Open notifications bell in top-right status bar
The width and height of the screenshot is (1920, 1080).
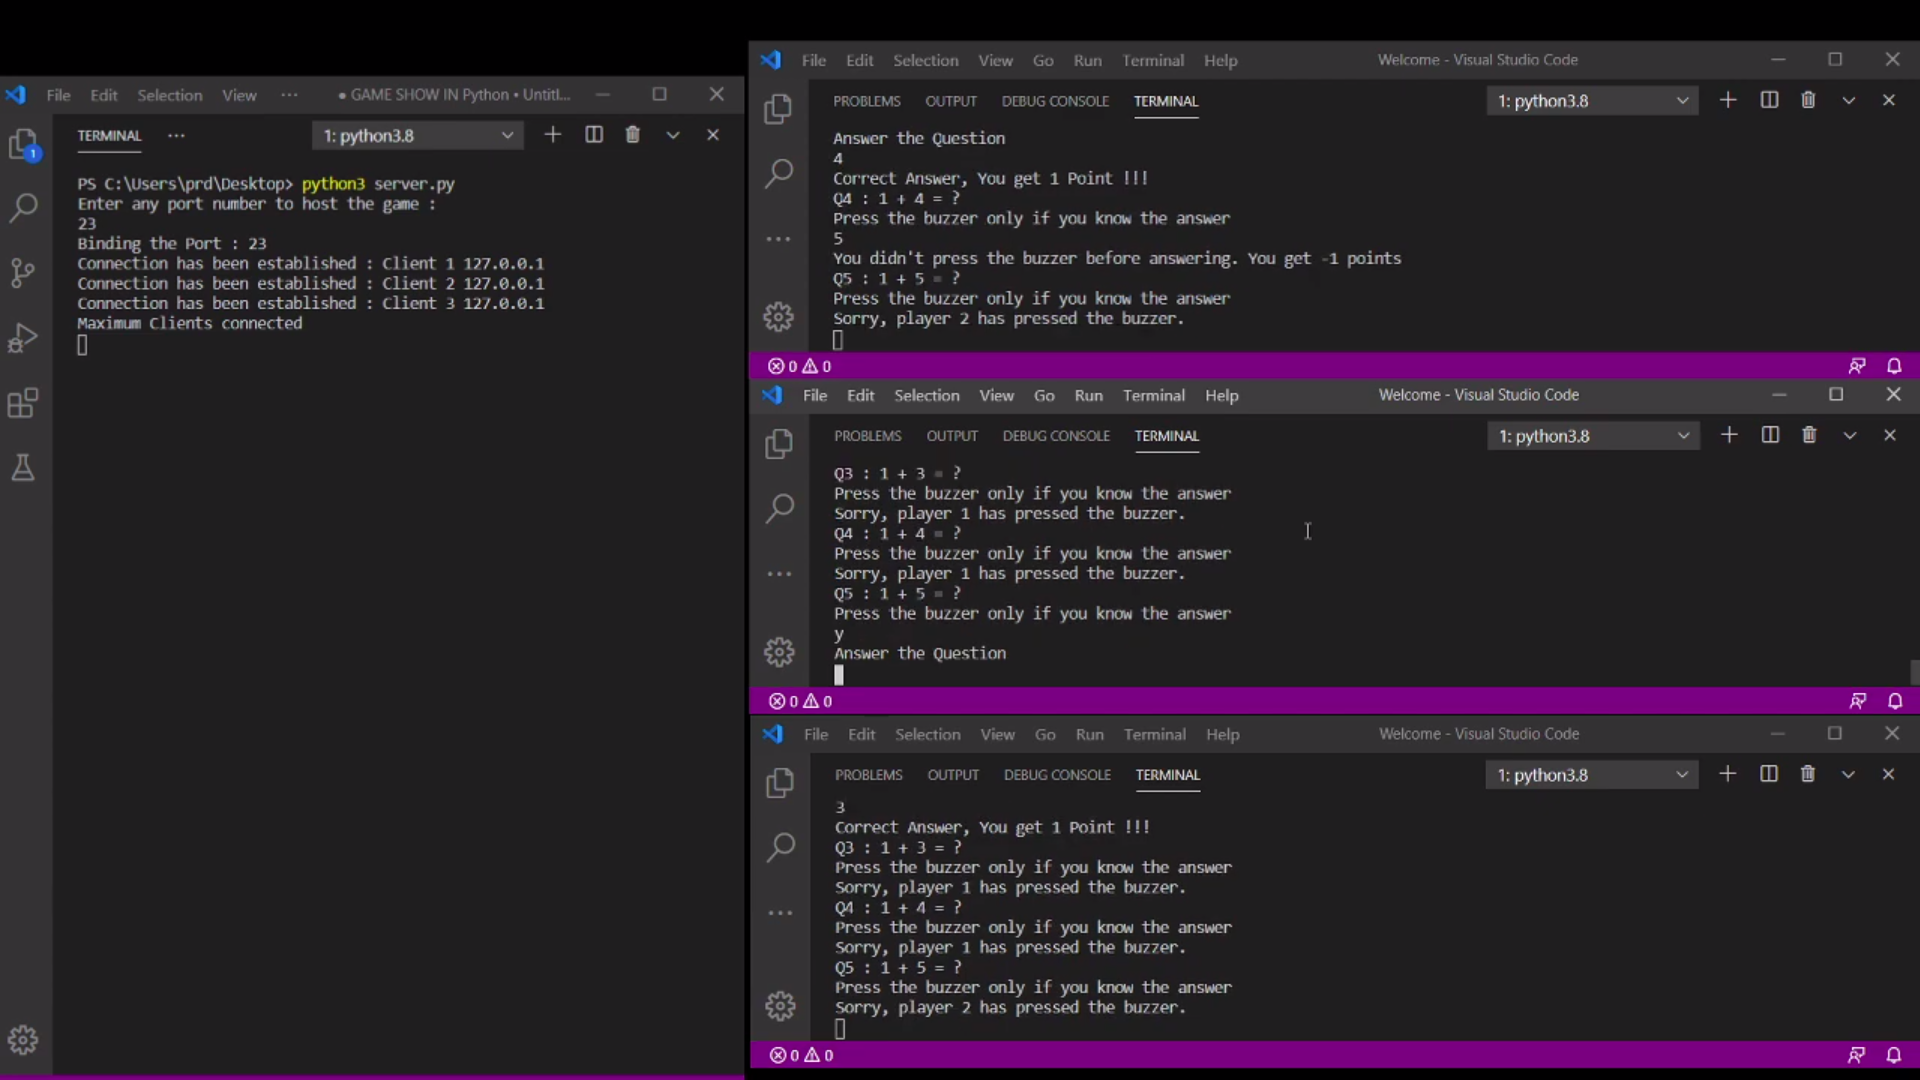[1894, 366]
